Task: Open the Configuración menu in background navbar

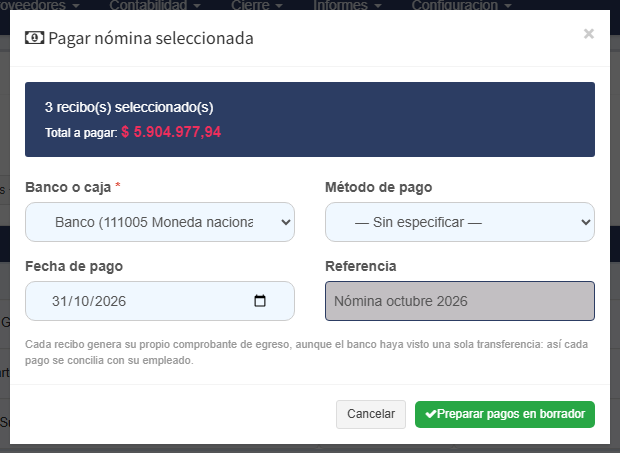Action: [x=461, y=5]
